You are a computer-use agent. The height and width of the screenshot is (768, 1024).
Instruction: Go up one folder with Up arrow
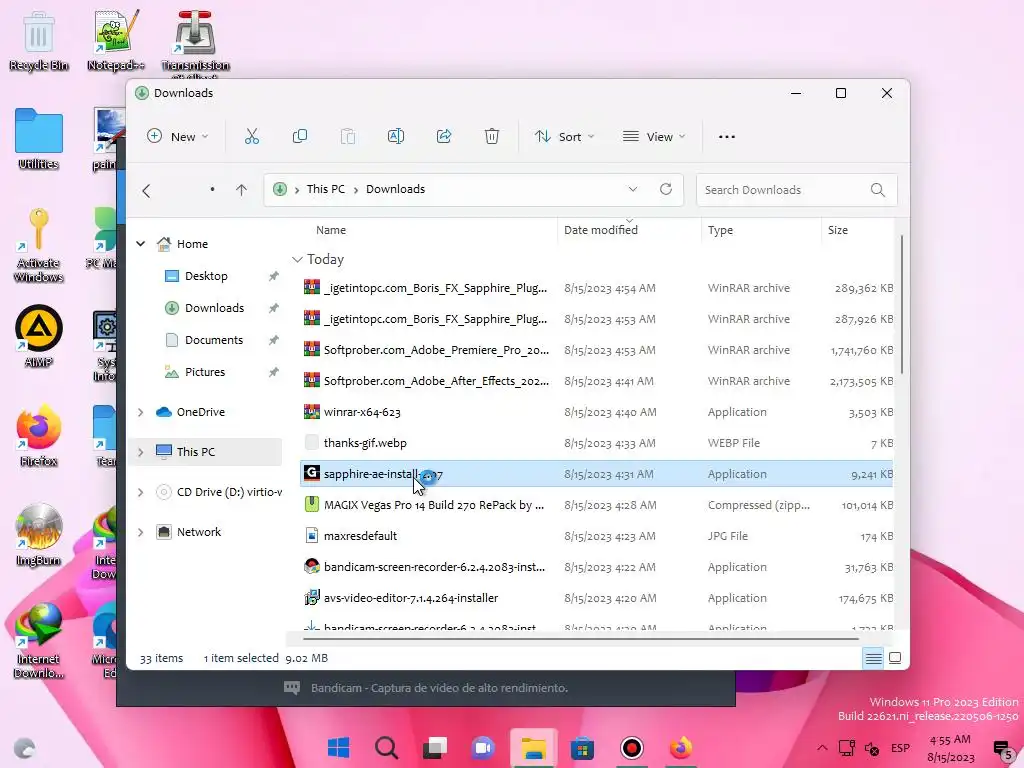(x=242, y=190)
